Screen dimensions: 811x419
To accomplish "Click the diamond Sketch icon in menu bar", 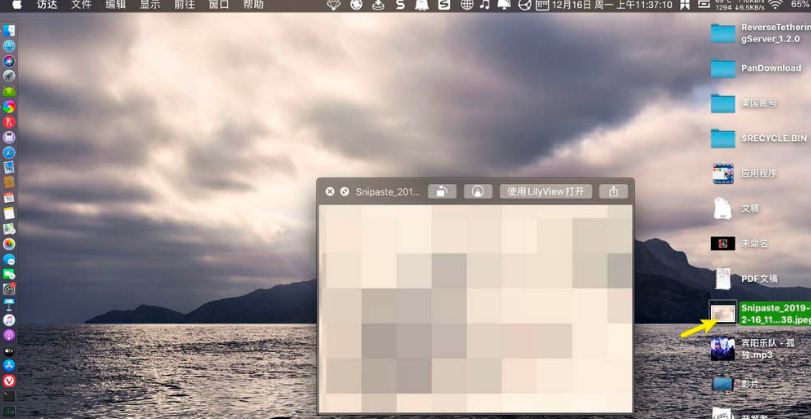I will coord(334,5).
